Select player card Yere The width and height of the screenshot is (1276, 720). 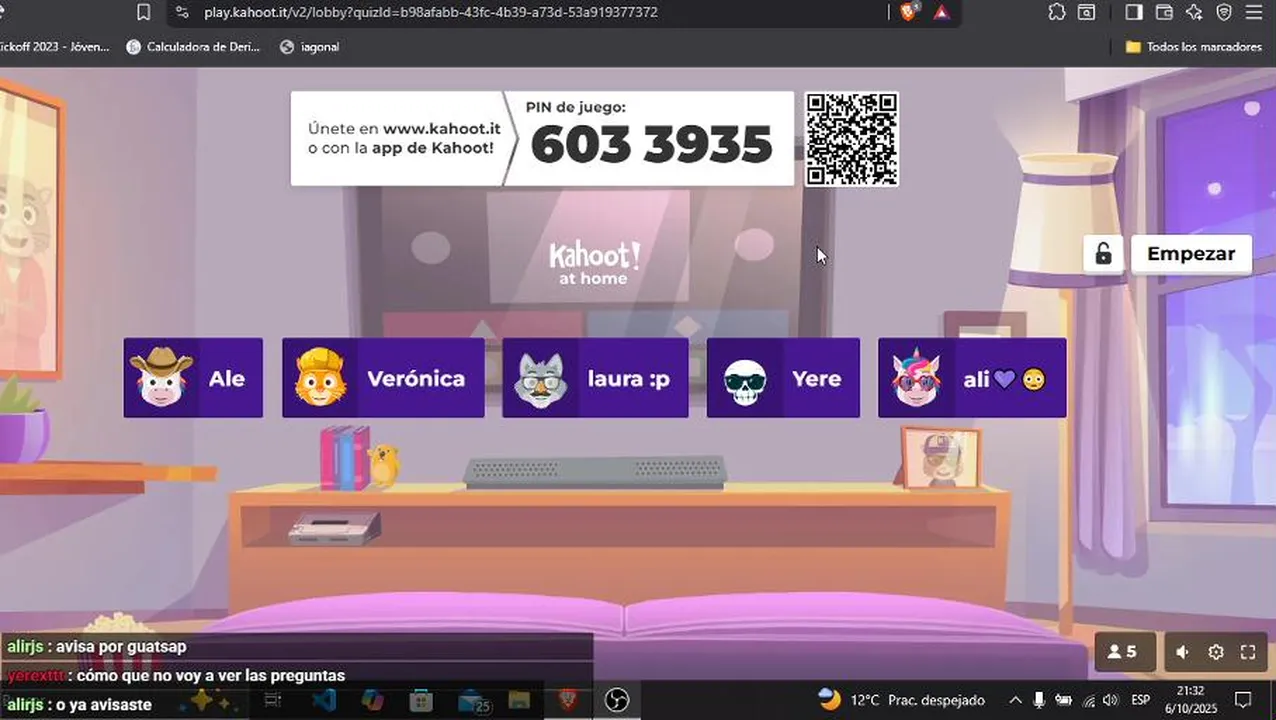coord(783,378)
